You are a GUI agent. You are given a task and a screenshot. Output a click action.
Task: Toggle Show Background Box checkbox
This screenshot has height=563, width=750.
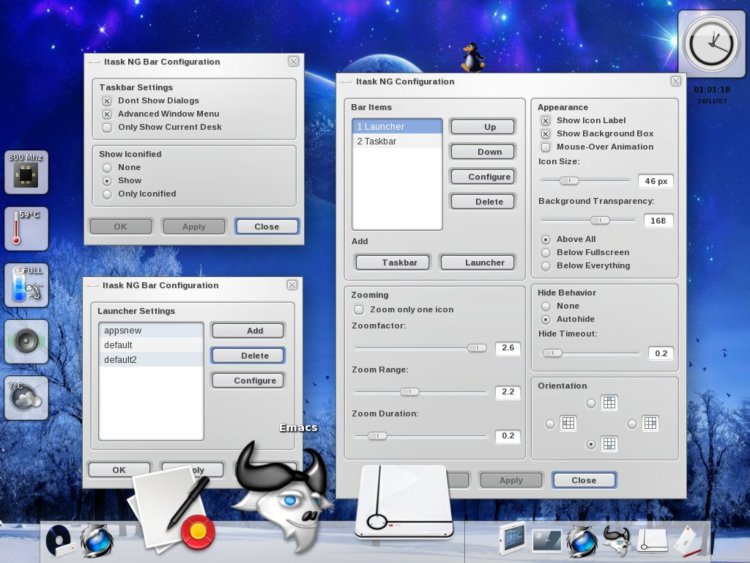click(x=545, y=134)
